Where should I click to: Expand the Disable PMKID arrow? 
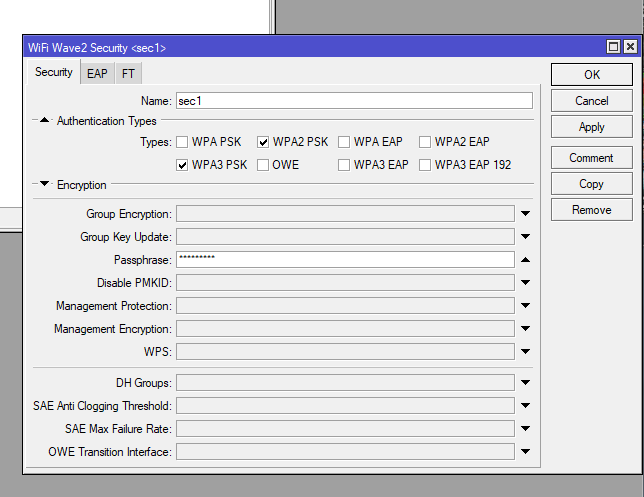click(525, 283)
